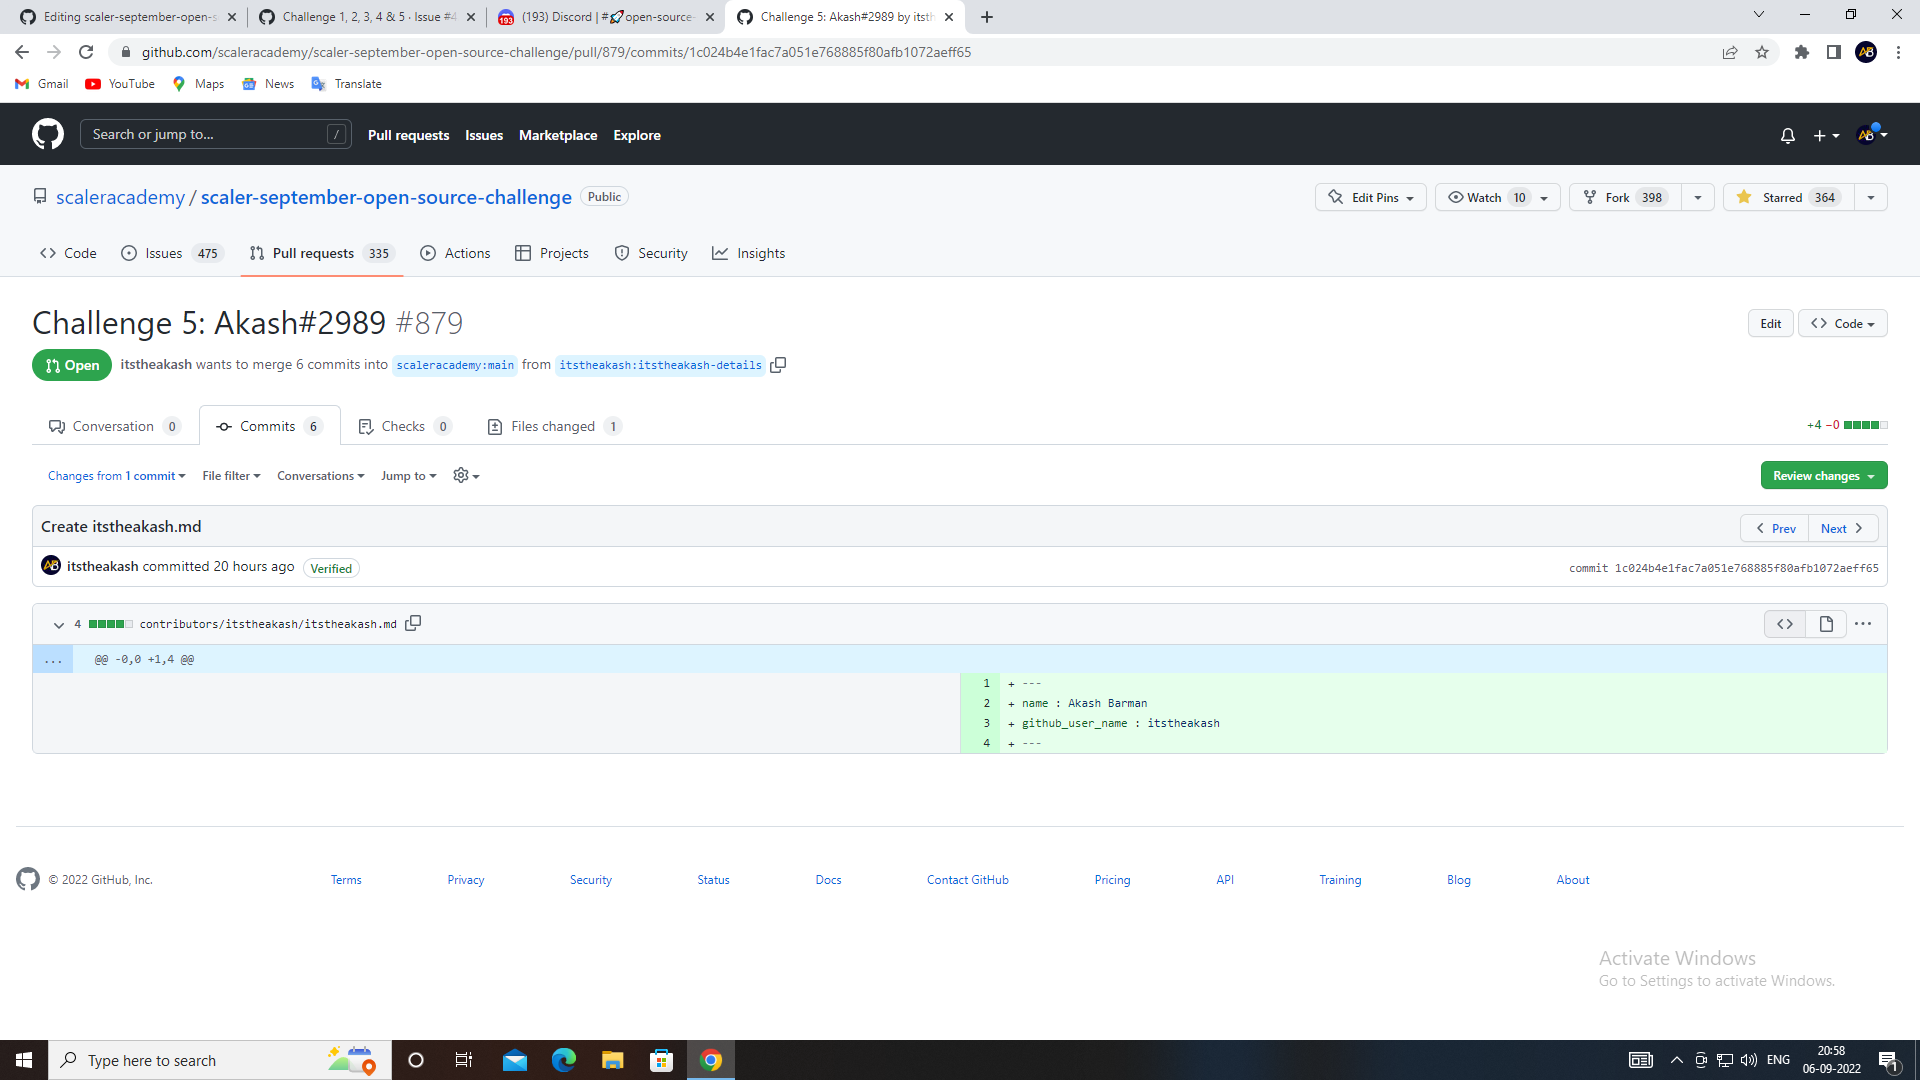Copy the head branch name to clipboard
Image resolution: width=1920 pixels, height=1080 pixels.
pyautogui.click(x=778, y=364)
